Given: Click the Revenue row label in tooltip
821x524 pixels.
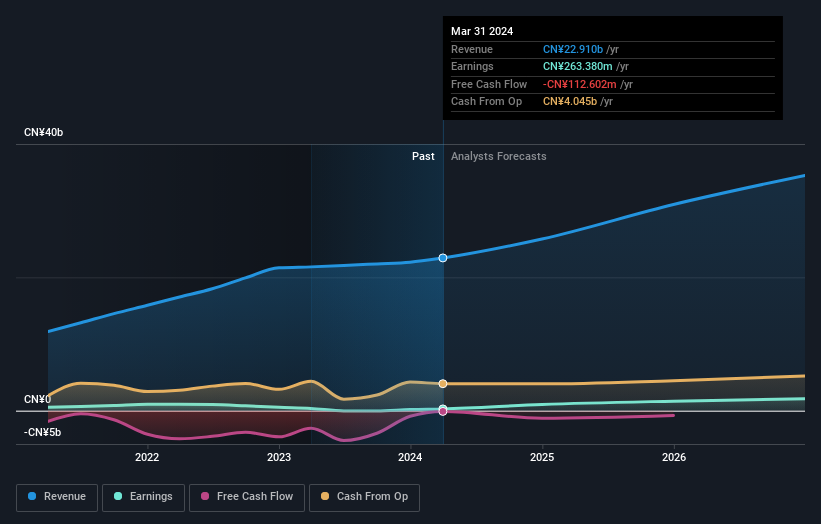Looking at the screenshot, I should 472,49.
